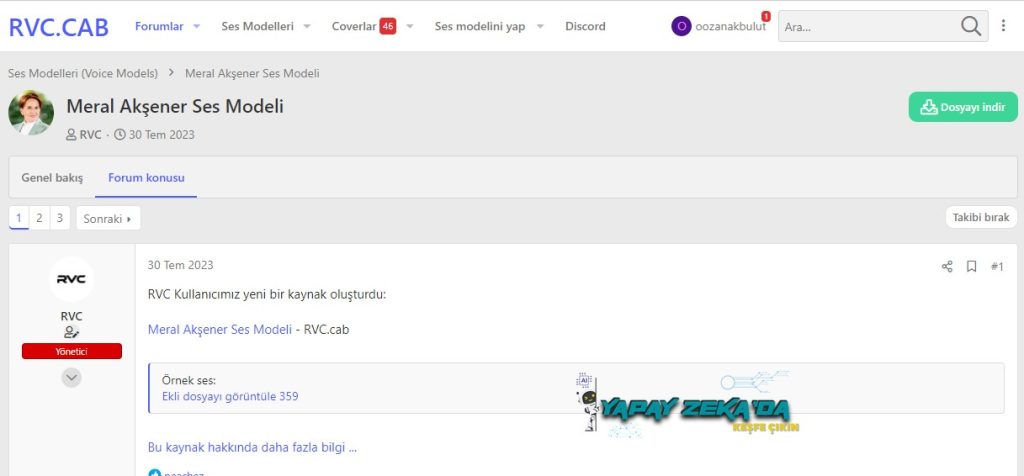
Task: Go to the Discord link
Action: pyautogui.click(x=585, y=26)
